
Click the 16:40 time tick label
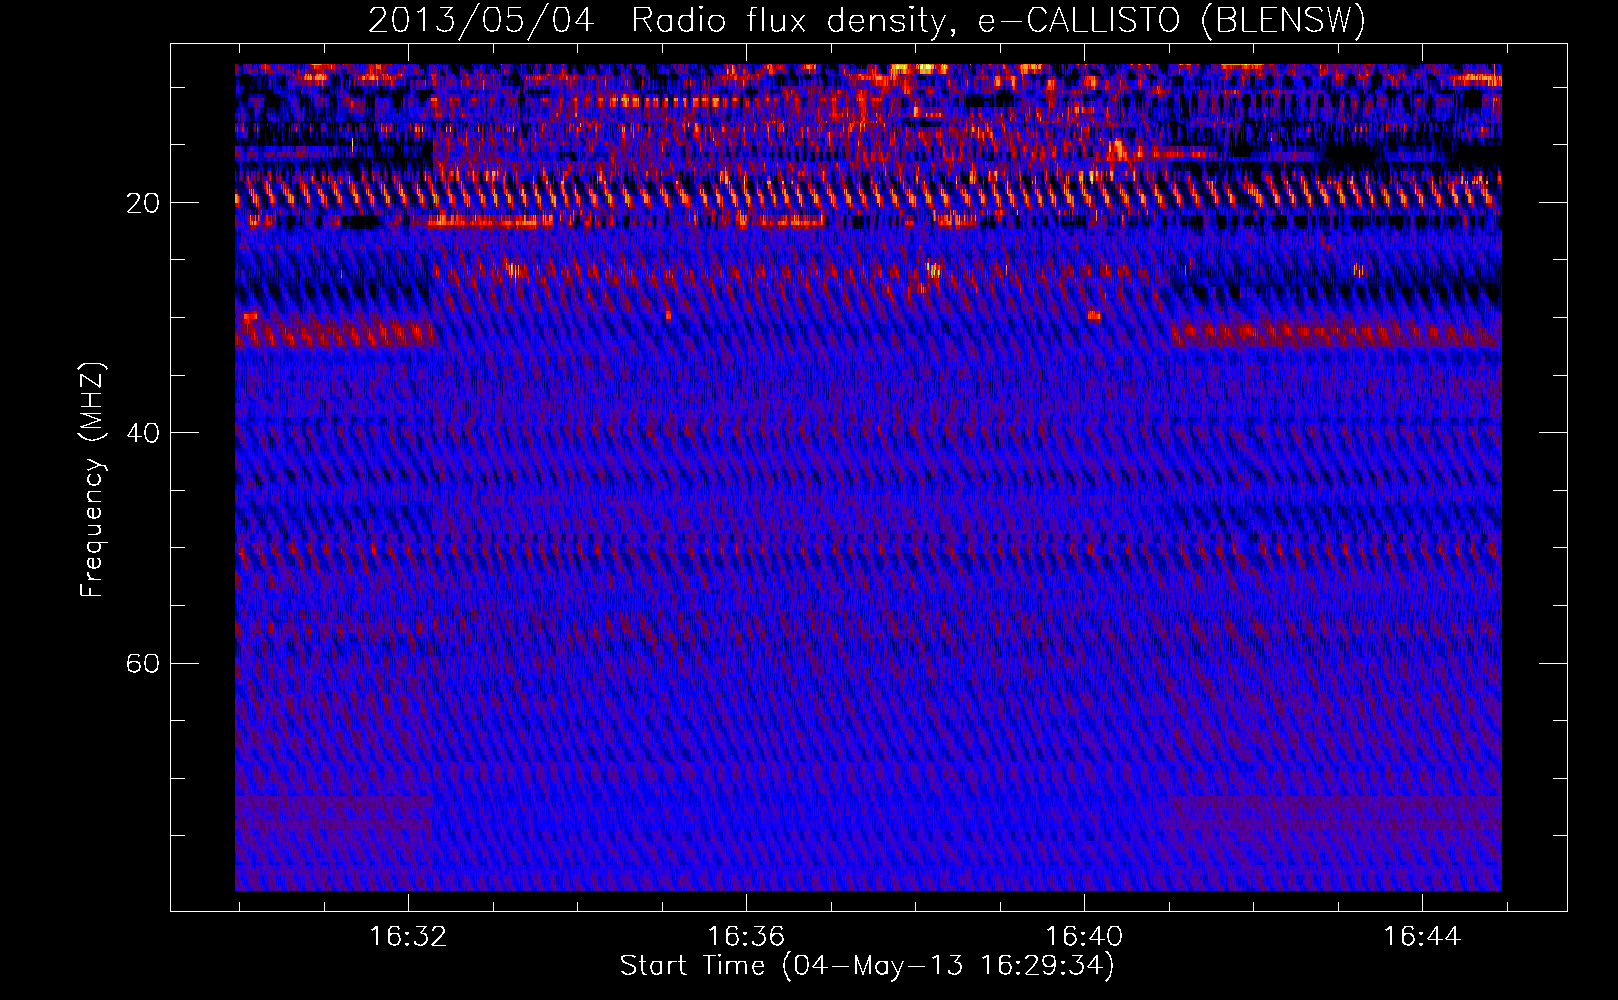1084,937
